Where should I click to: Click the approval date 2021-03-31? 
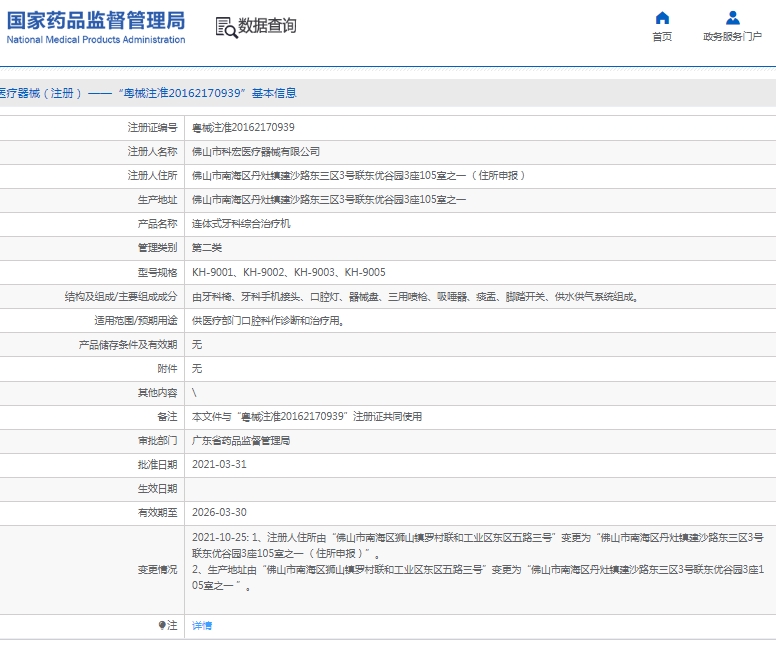click(x=219, y=464)
